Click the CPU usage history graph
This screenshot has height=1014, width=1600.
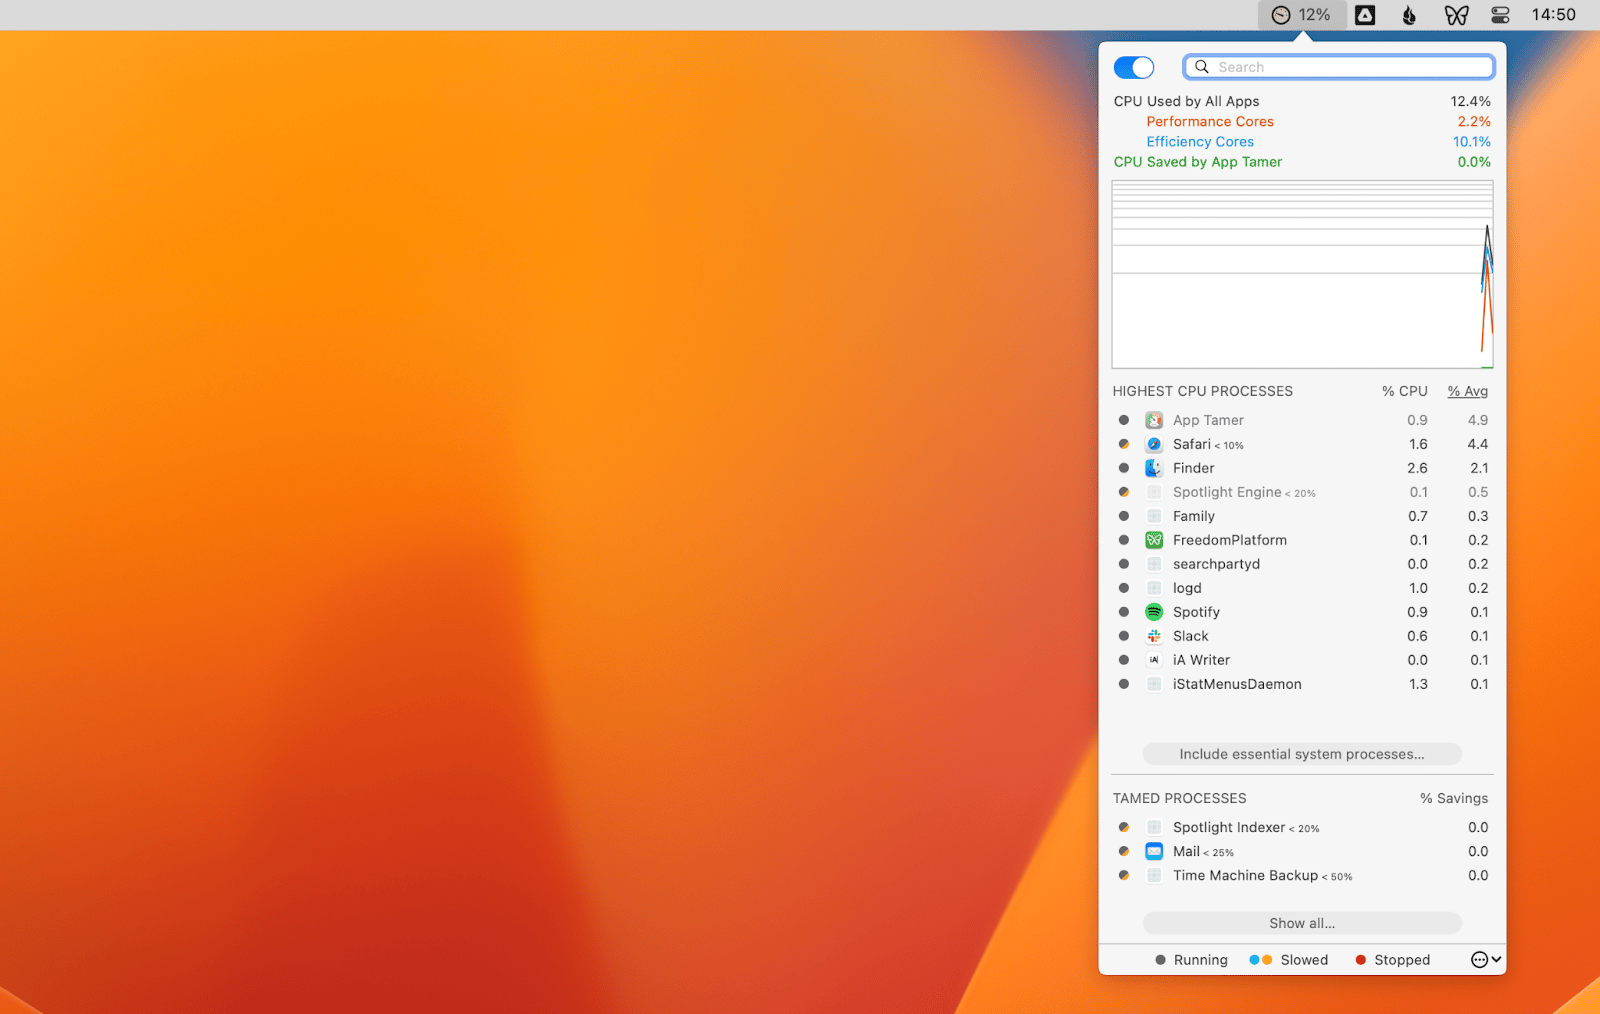1302,274
